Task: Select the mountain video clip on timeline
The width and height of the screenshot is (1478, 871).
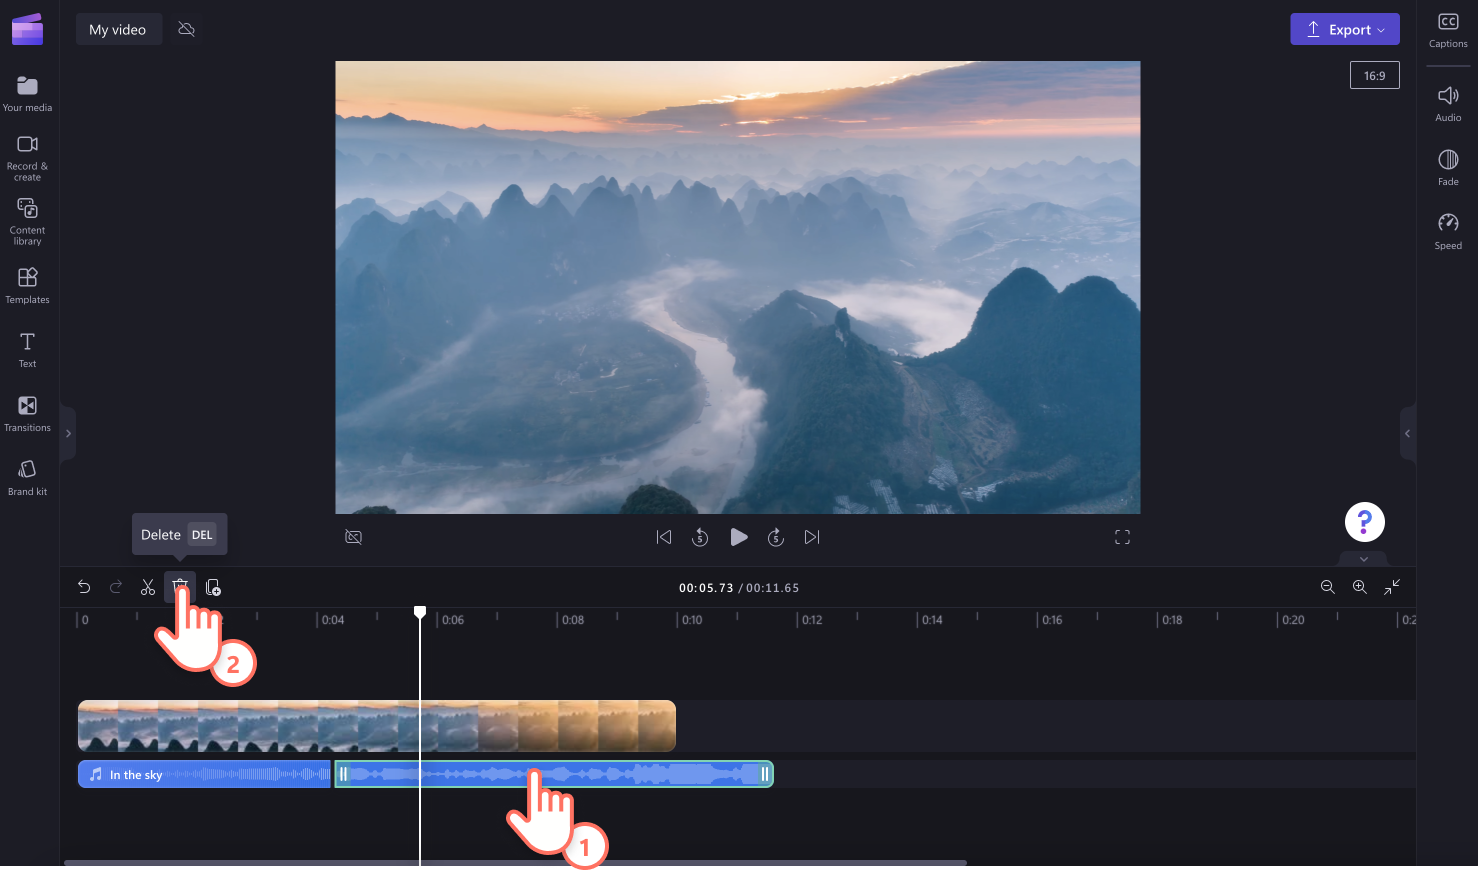Action: point(377,726)
